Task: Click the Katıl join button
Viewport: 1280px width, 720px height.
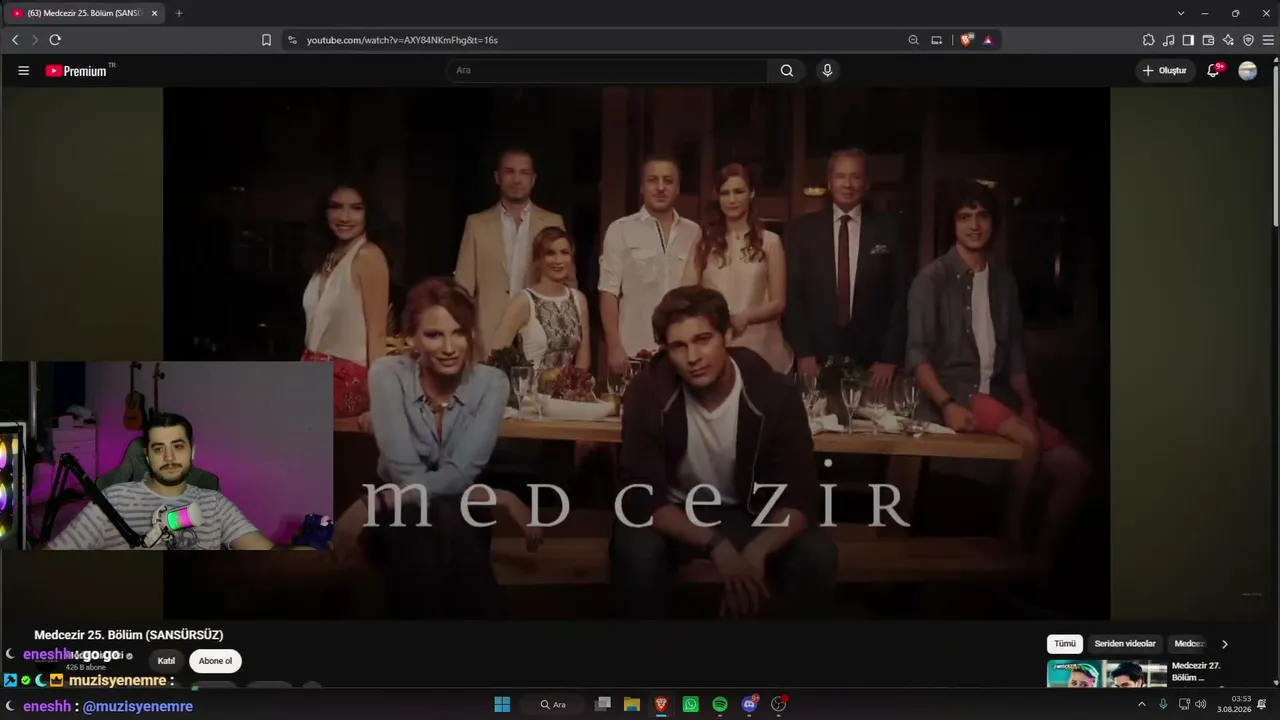Action: [x=166, y=661]
